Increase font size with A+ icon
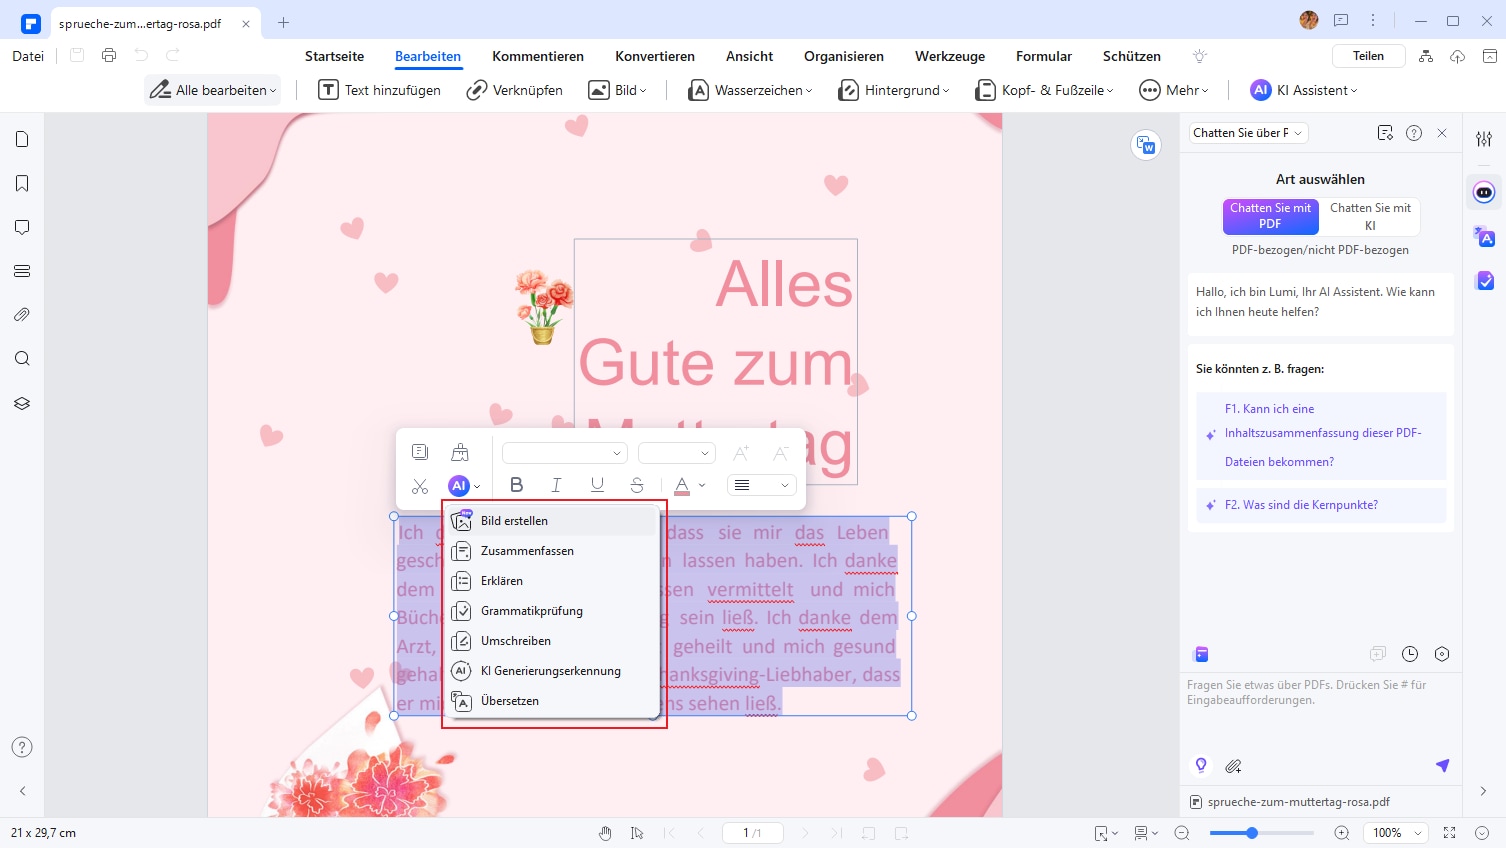Viewport: 1506px width, 848px height. click(x=741, y=453)
